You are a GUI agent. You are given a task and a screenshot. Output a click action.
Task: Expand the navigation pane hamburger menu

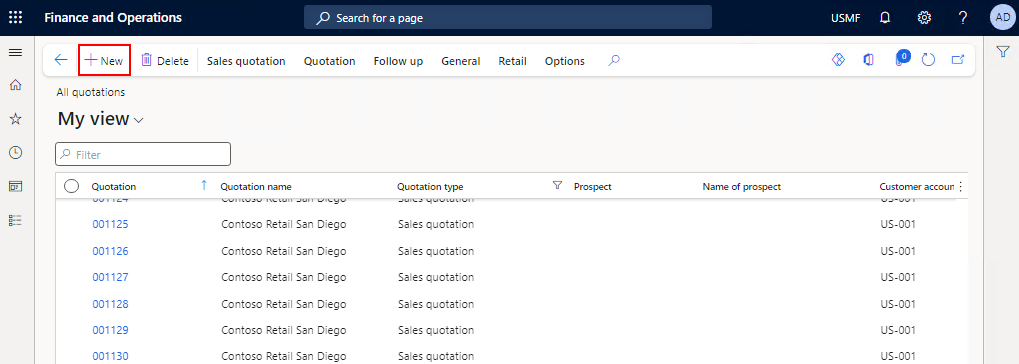[16, 53]
